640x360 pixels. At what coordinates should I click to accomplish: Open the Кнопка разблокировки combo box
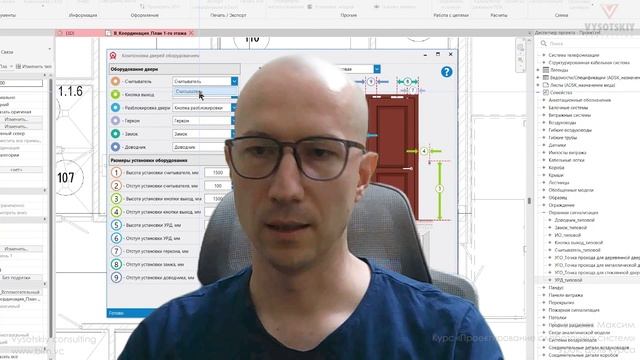point(204,108)
